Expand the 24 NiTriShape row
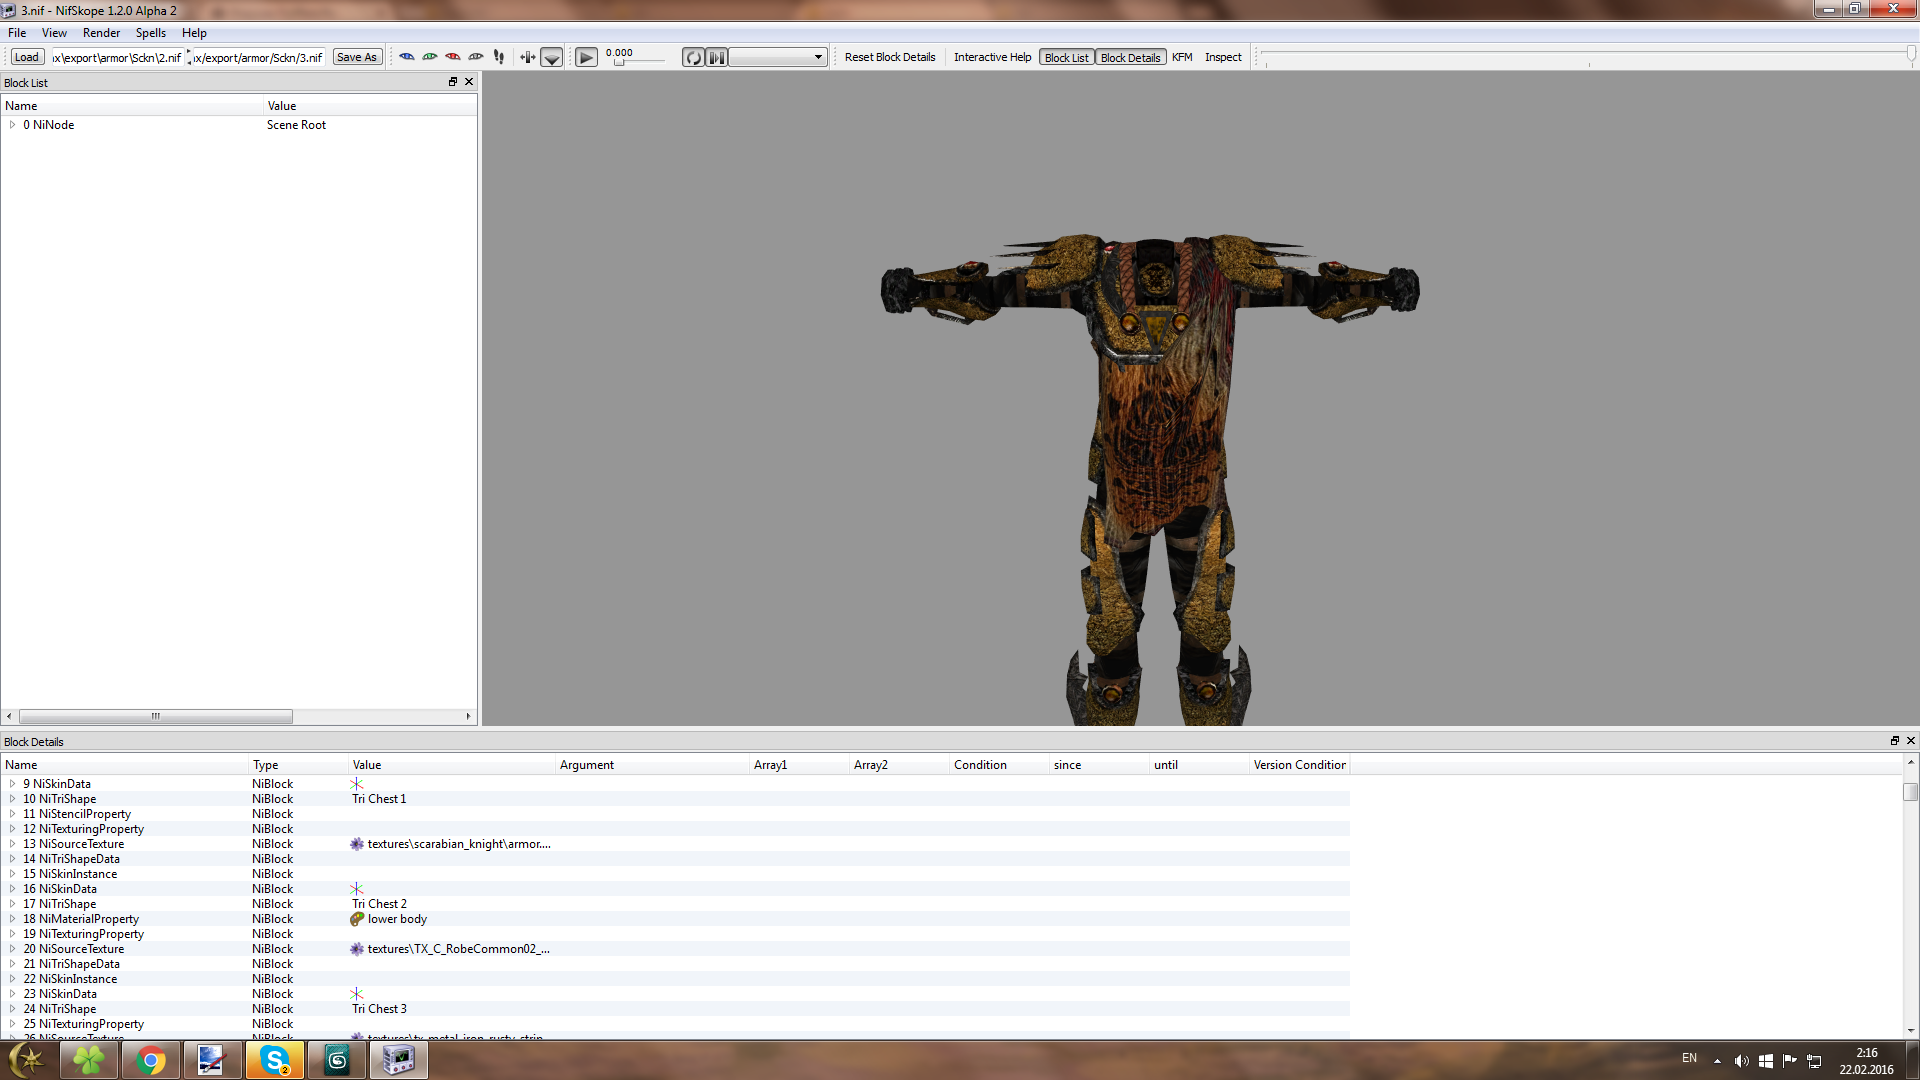 click(12, 1009)
